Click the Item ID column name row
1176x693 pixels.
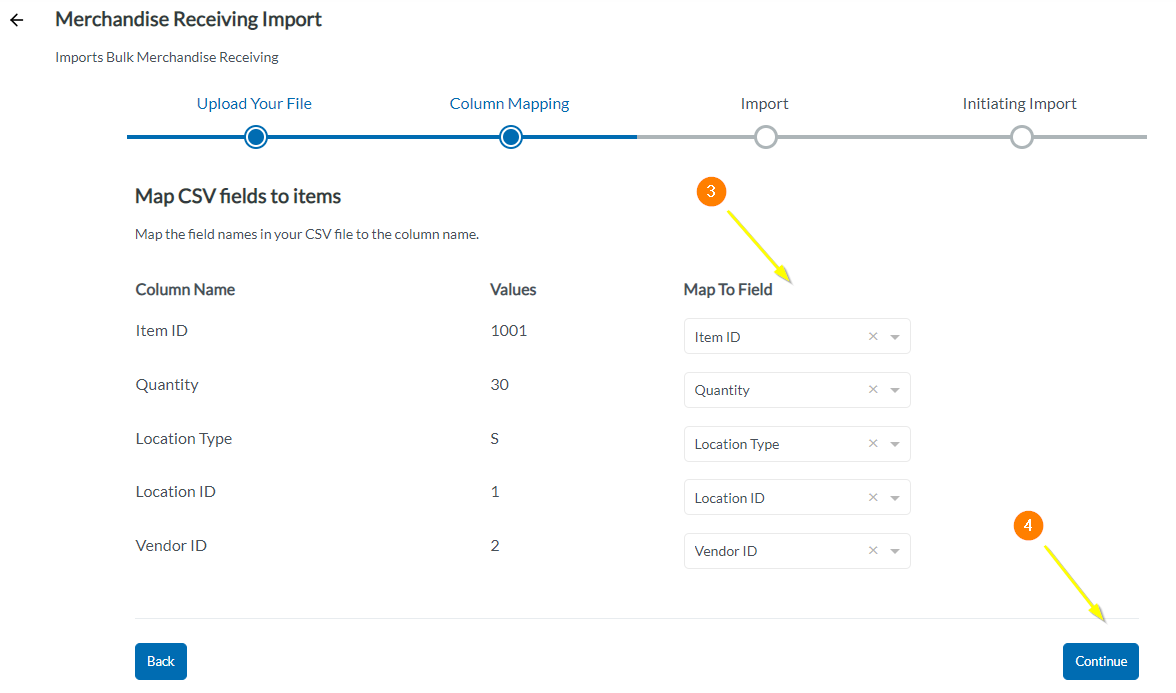click(161, 331)
